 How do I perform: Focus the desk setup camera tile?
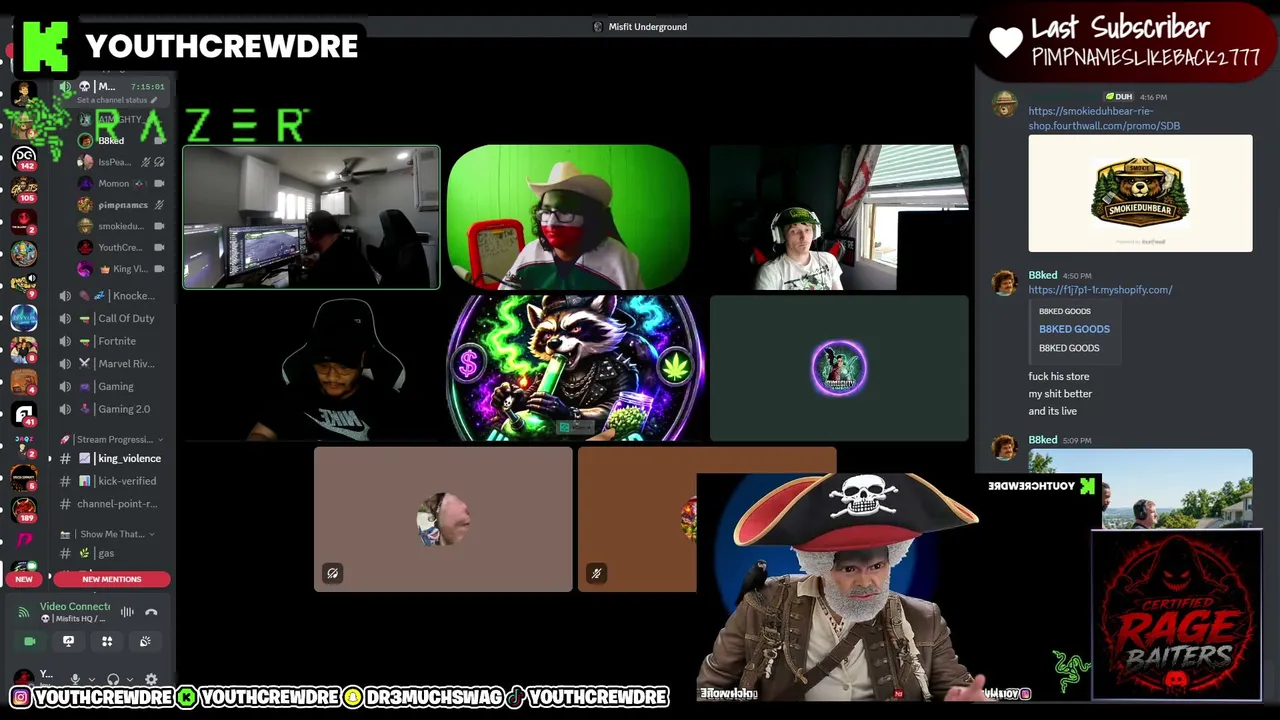(x=311, y=218)
